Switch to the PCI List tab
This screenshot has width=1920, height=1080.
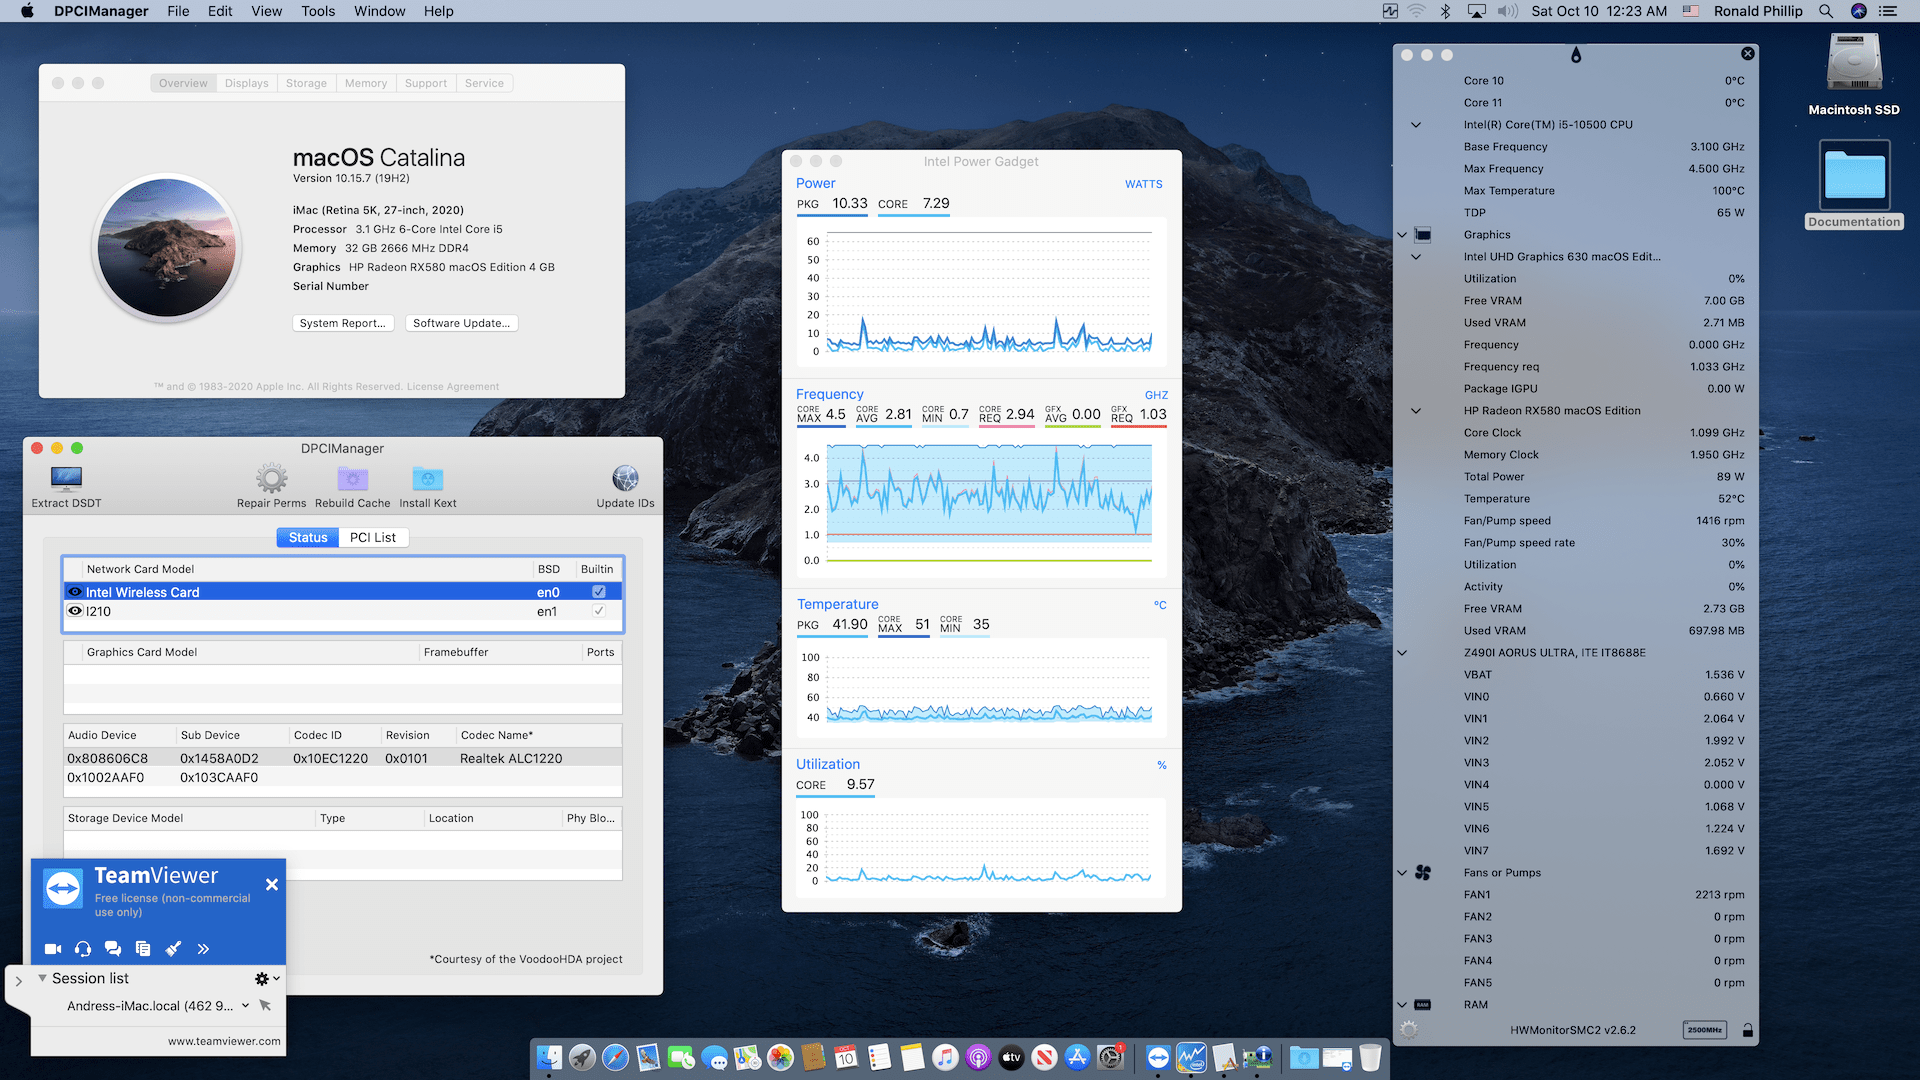coord(372,538)
